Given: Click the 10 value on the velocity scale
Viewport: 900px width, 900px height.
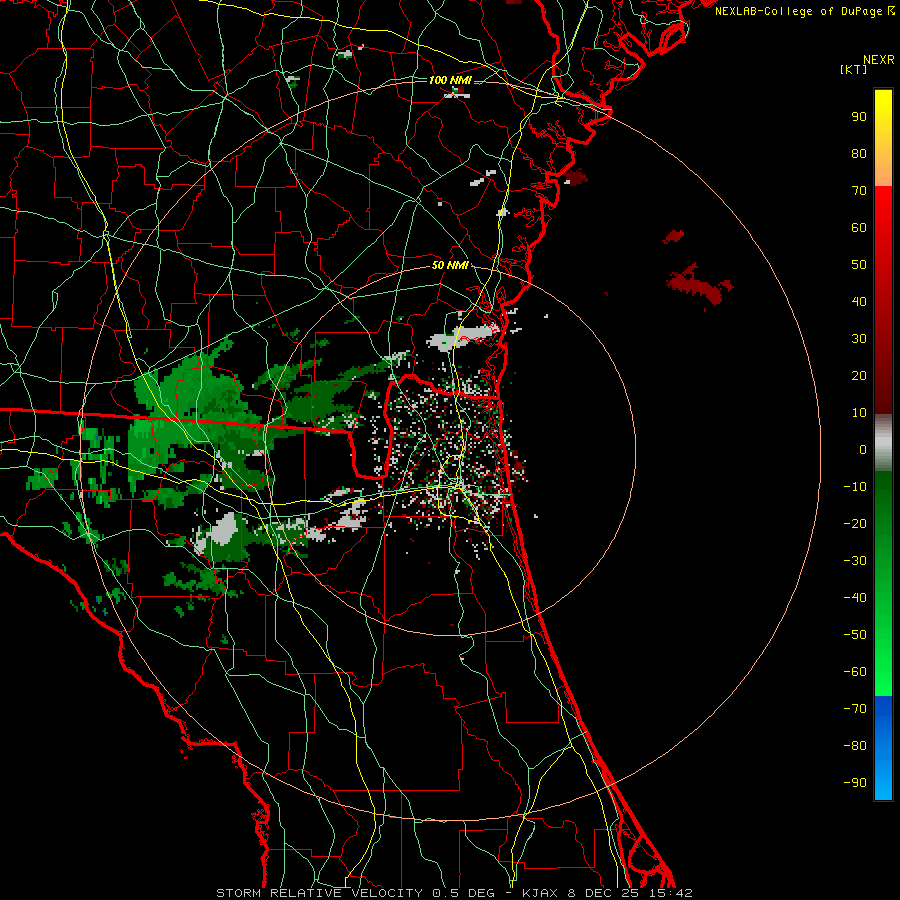Looking at the screenshot, I should pos(859,413).
